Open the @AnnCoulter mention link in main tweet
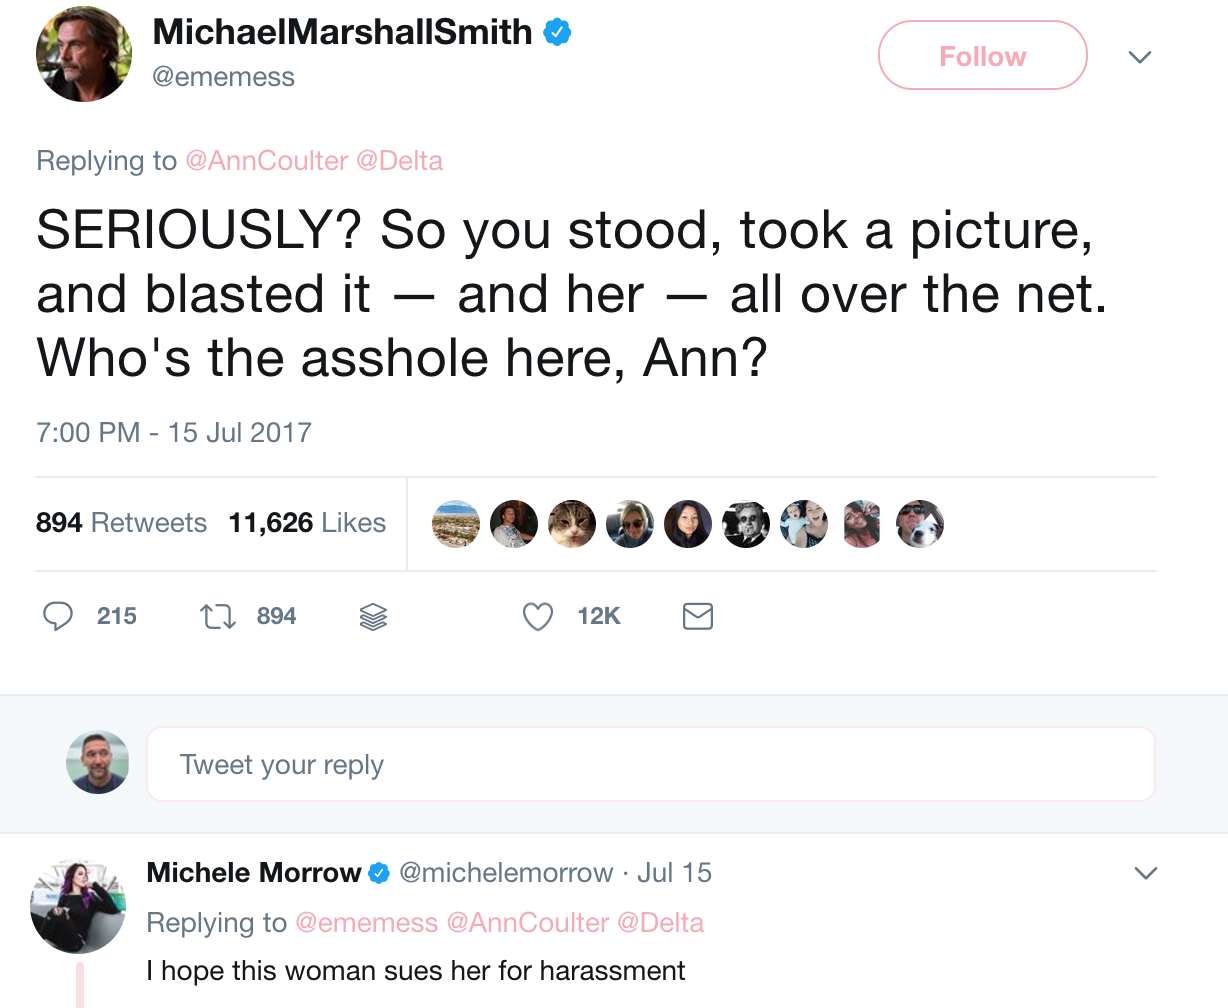Screen dimensions: 1228x1008 click(267, 161)
